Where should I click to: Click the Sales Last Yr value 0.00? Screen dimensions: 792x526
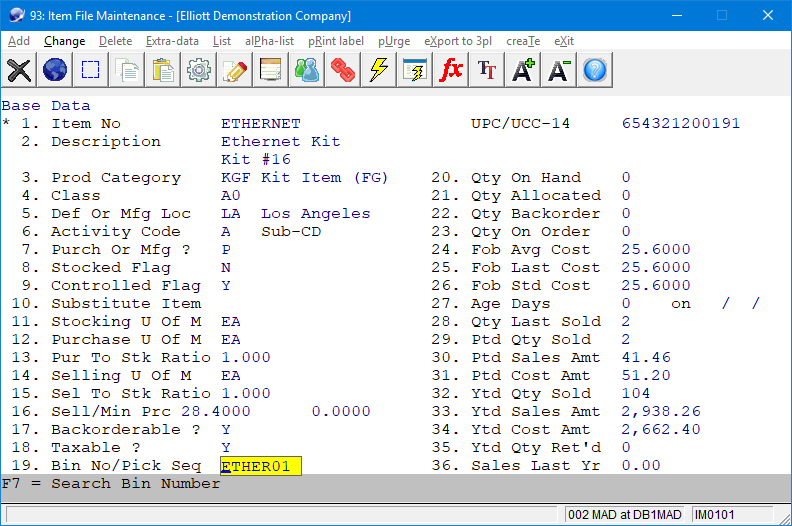pyautogui.click(x=641, y=465)
